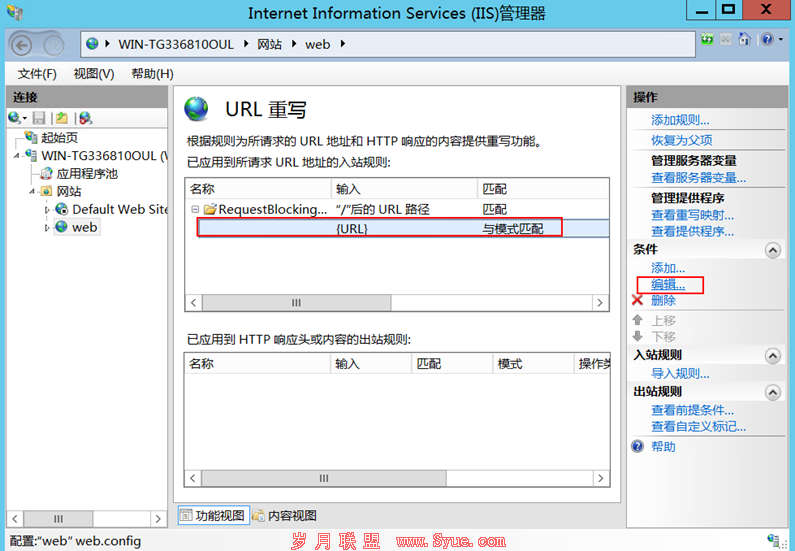Click the Forward navigation arrow button

pyautogui.click(x=53, y=46)
